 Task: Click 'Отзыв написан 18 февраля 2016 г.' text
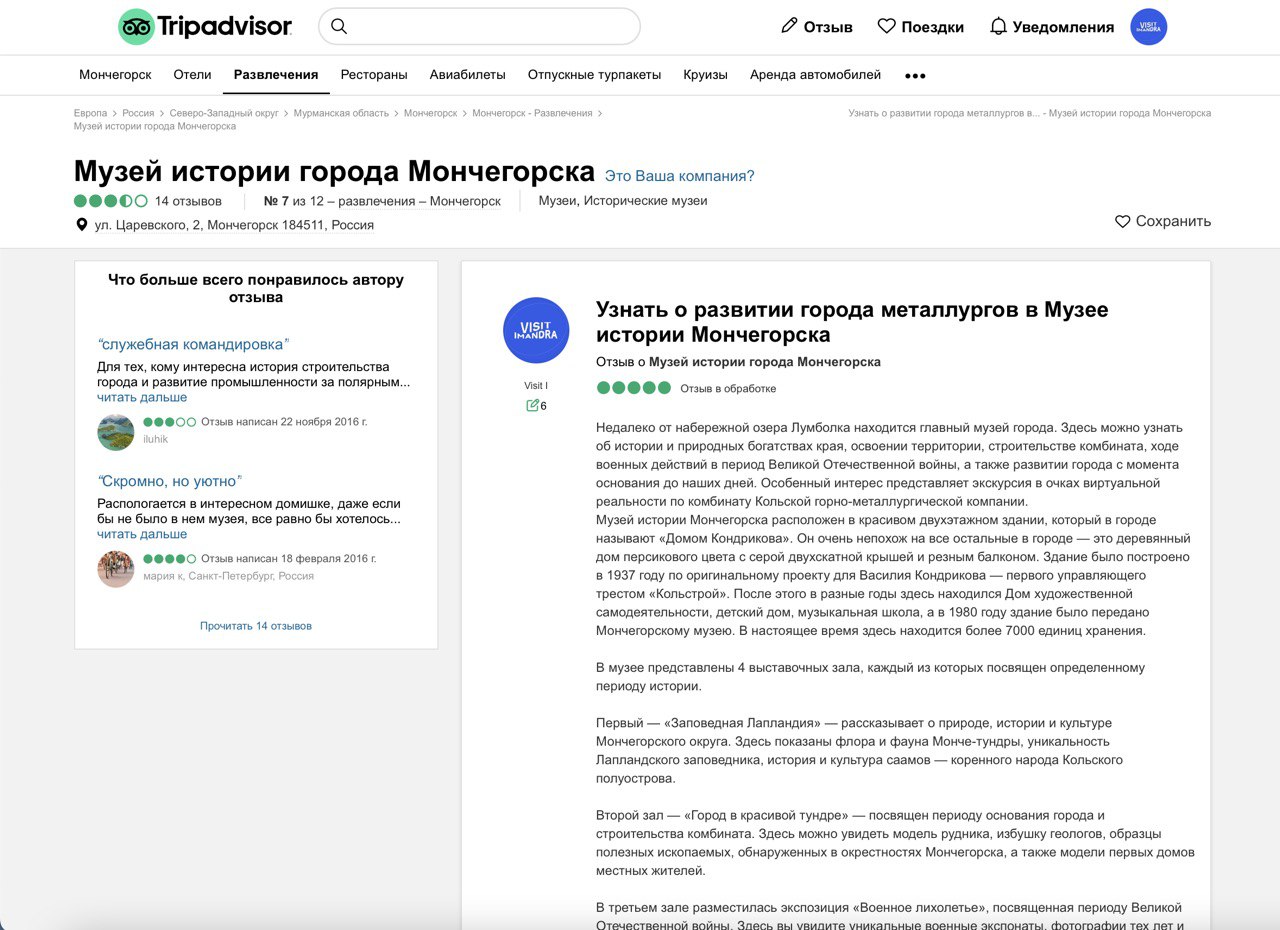[289, 559]
